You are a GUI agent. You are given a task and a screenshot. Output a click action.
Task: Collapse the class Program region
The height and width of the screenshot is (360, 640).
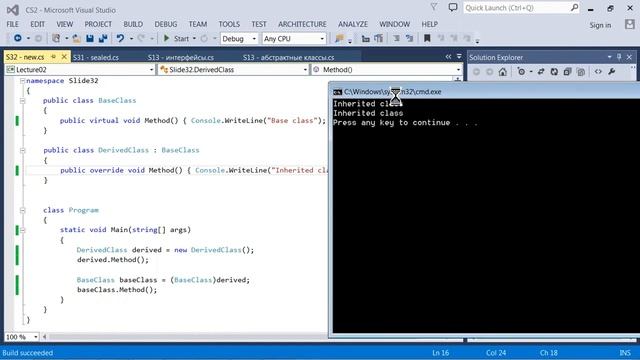click(22, 210)
